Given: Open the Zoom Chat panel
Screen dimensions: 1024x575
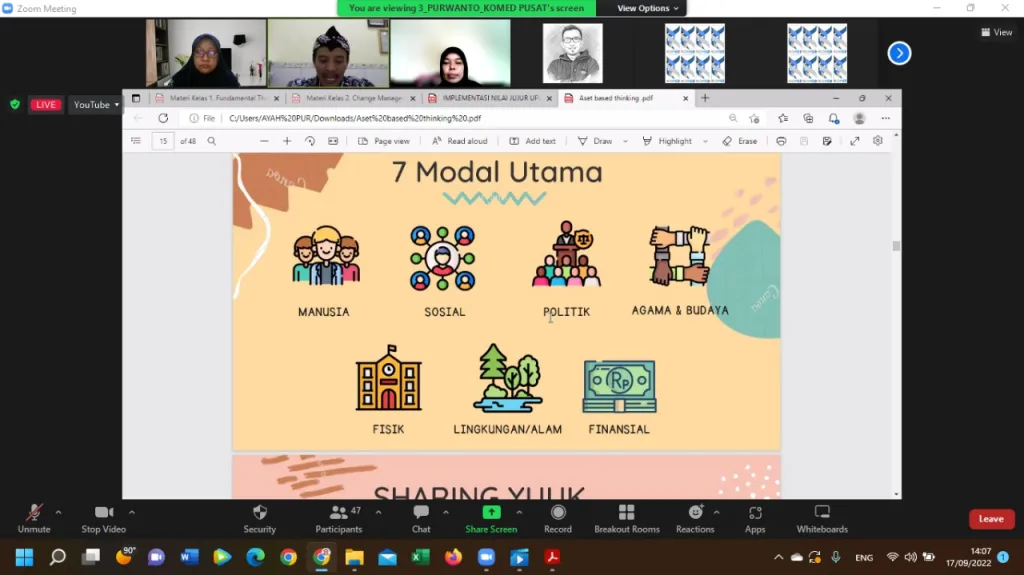Looking at the screenshot, I should pos(421,518).
